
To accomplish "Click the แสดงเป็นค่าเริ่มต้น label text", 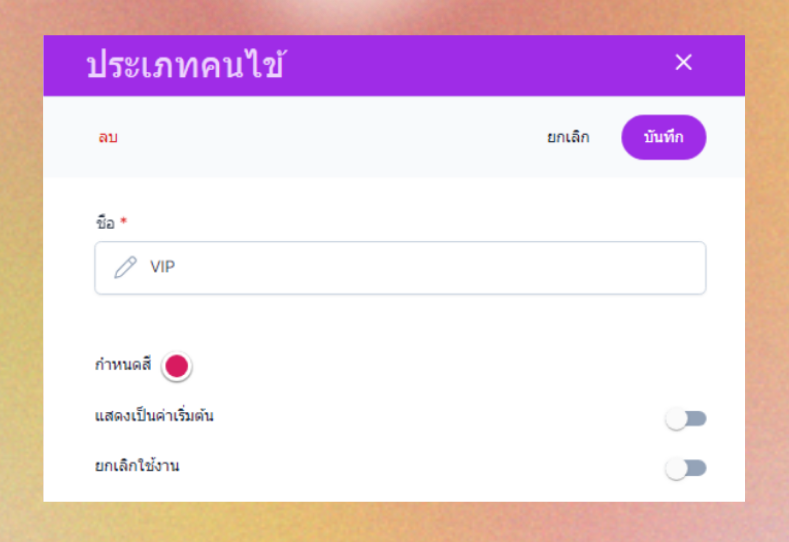I will point(154,416).
